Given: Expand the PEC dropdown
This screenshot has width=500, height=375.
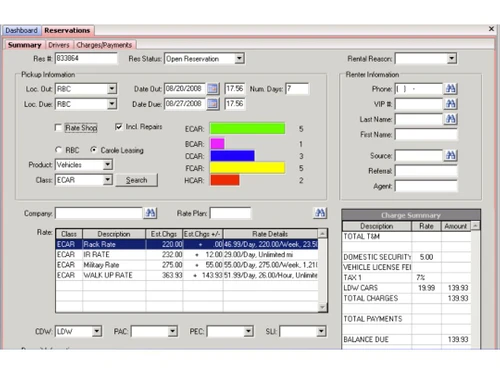Looking at the screenshot, I should click(x=248, y=331).
